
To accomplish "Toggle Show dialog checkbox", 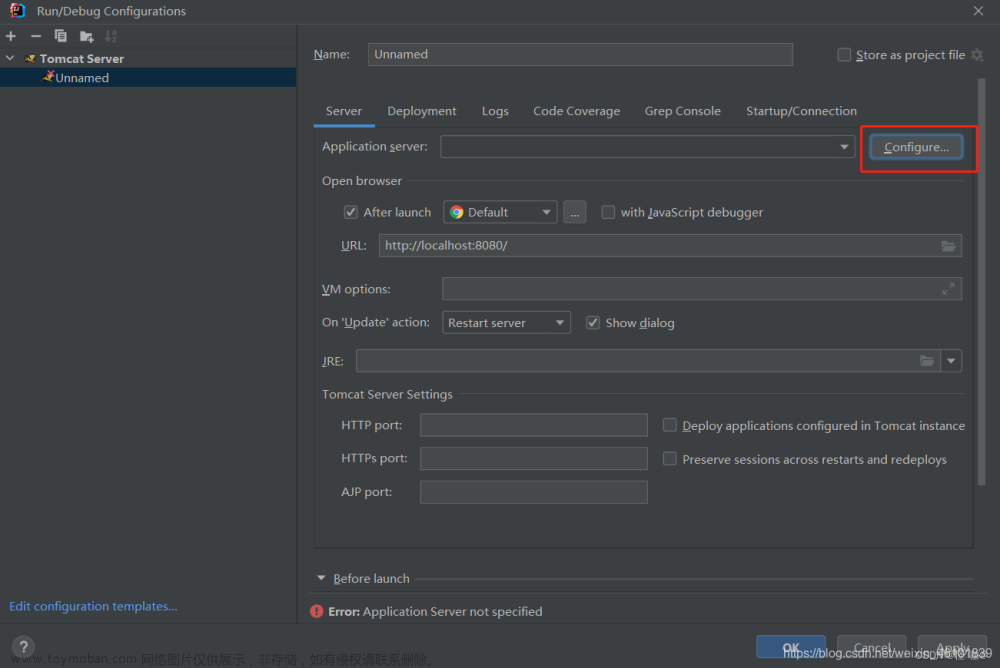I will click(x=593, y=323).
